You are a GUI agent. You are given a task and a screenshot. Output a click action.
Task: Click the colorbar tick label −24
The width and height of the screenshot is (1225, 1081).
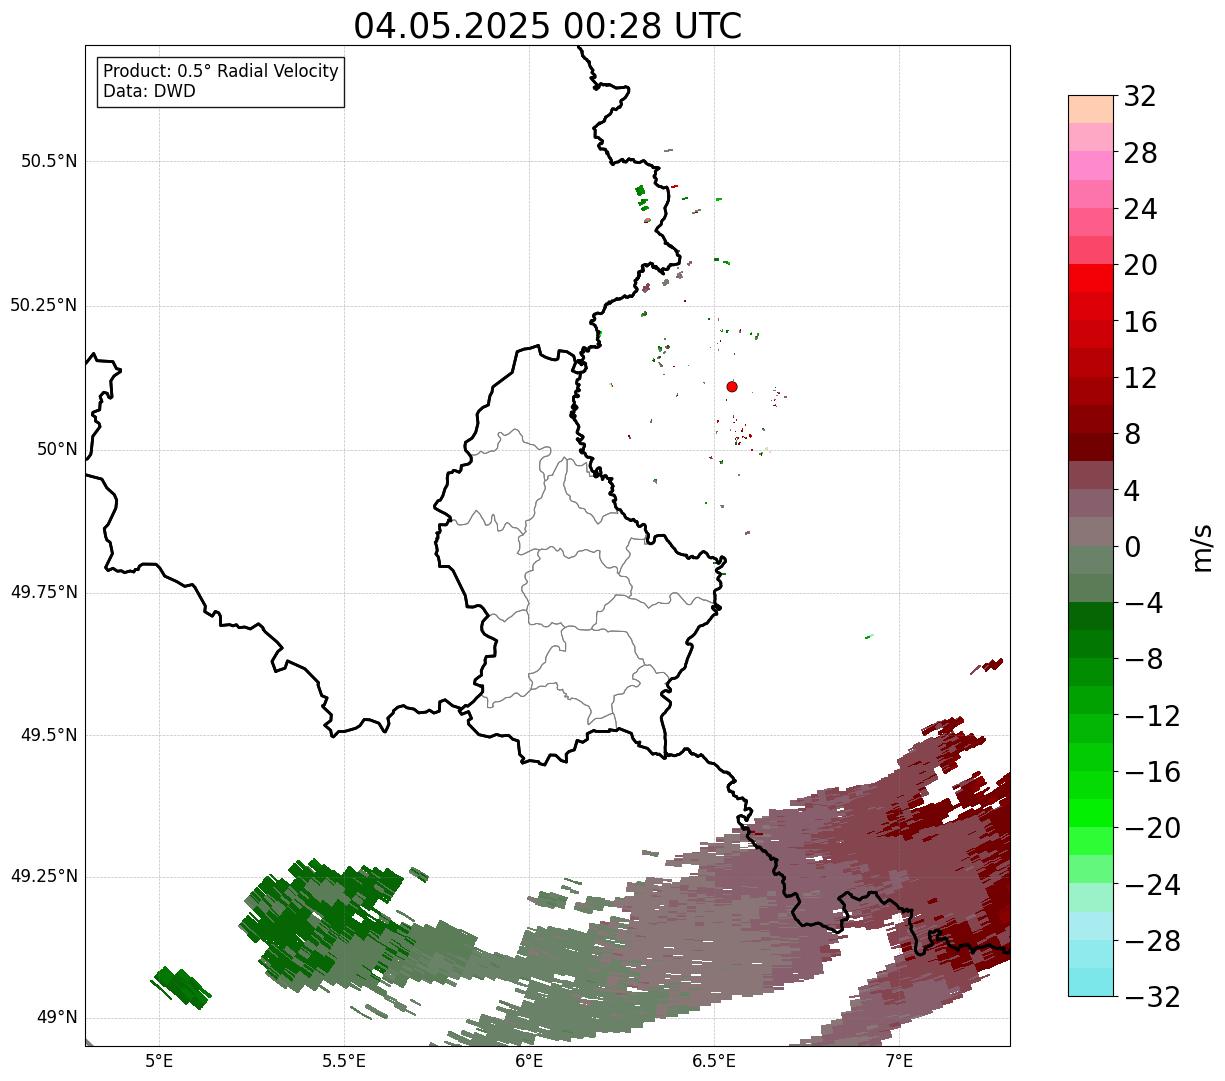tap(1152, 884)
